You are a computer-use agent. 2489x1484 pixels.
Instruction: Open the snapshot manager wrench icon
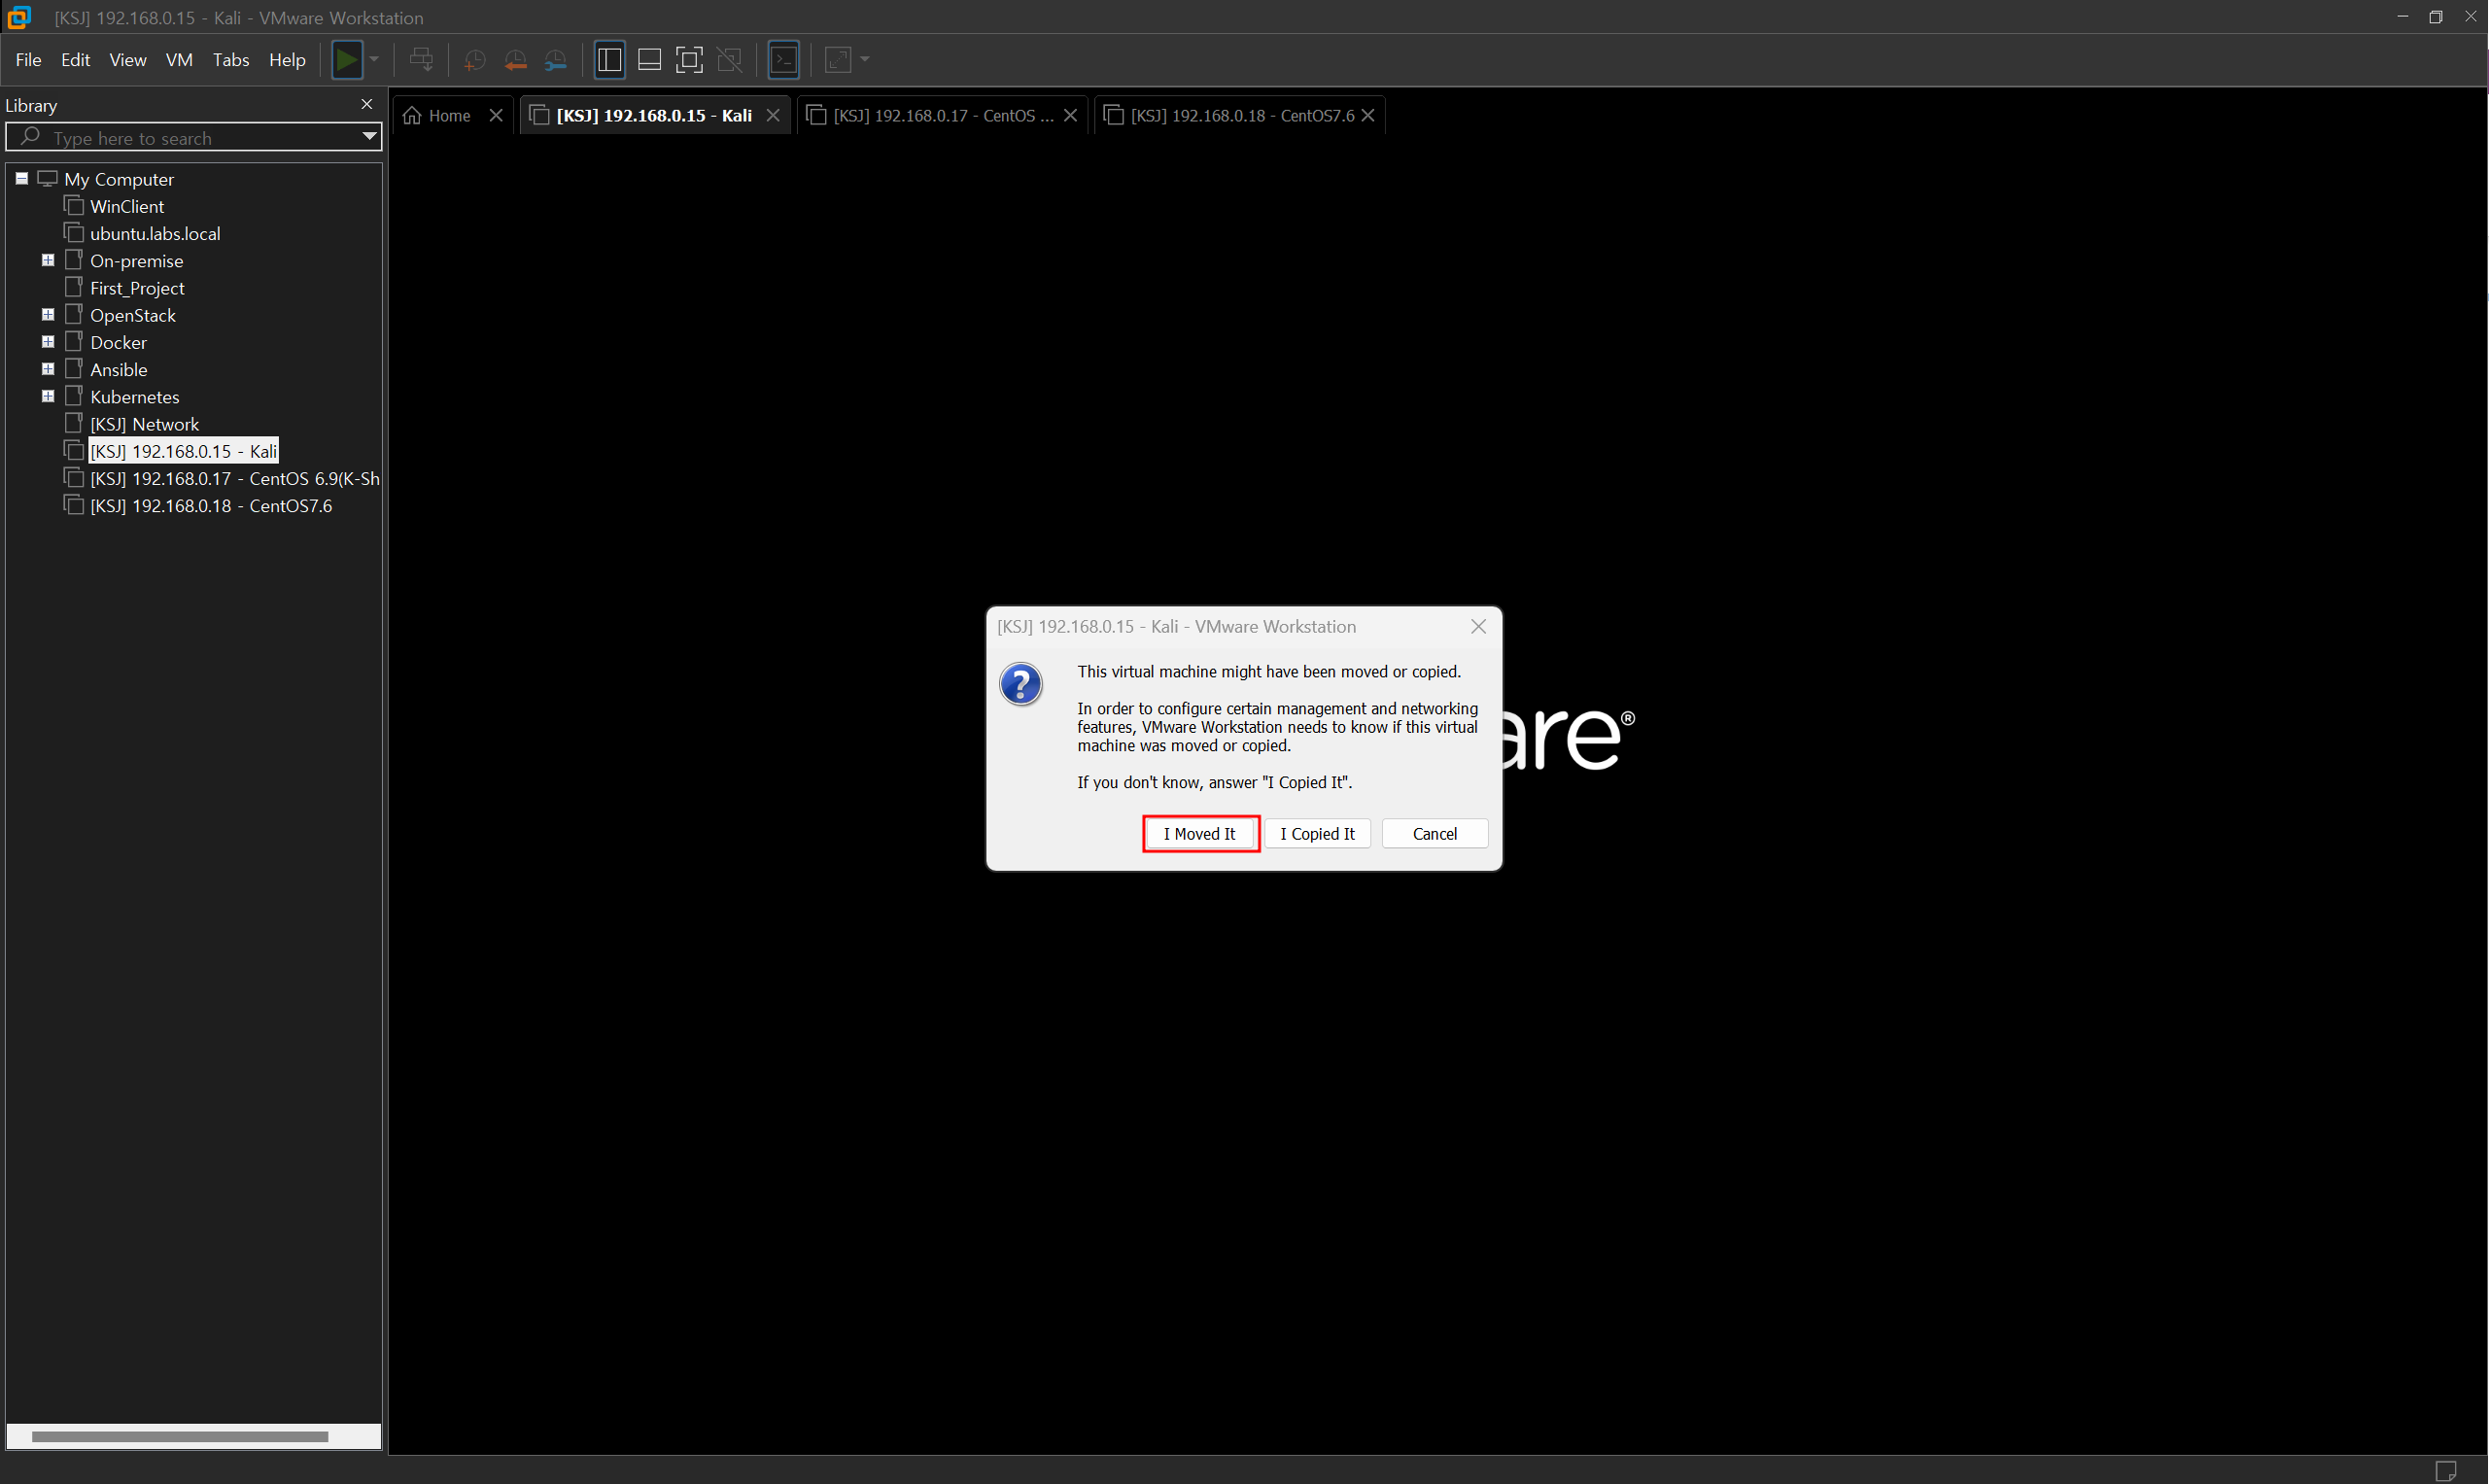[556, 60]
